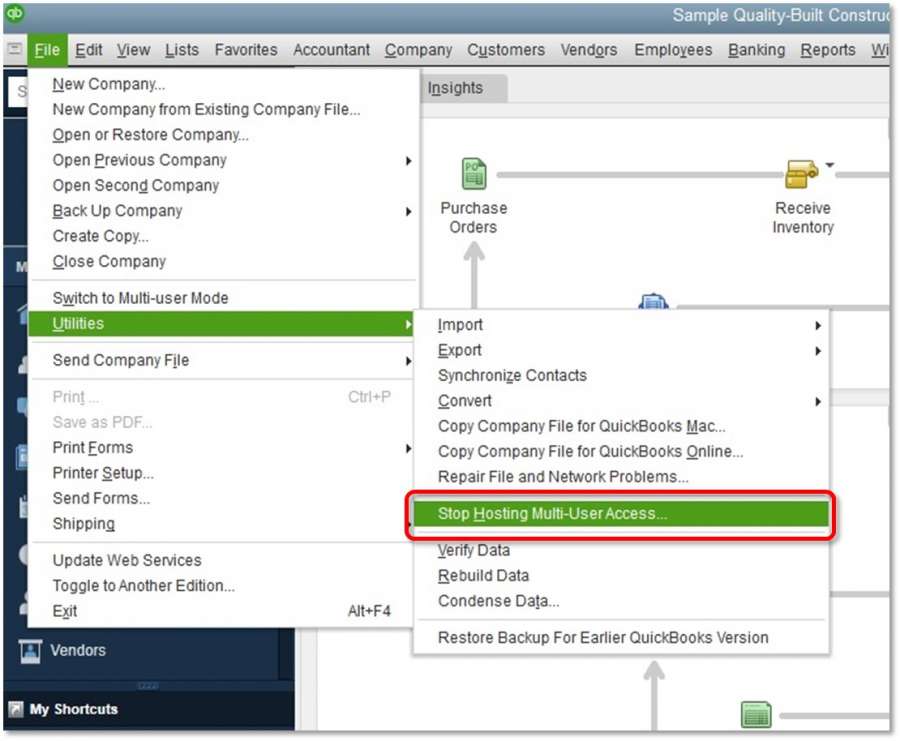Click Exit in the File menu
900x741 pixels.
tap(65, 611)
